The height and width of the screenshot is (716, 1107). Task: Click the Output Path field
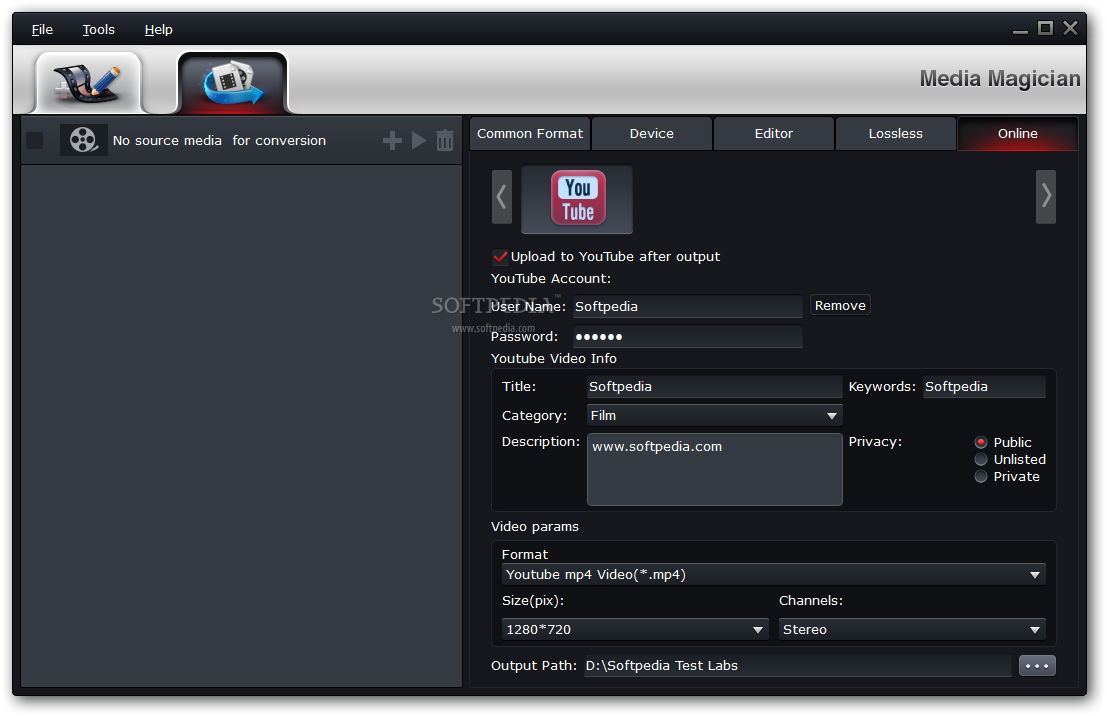[798, 665]
